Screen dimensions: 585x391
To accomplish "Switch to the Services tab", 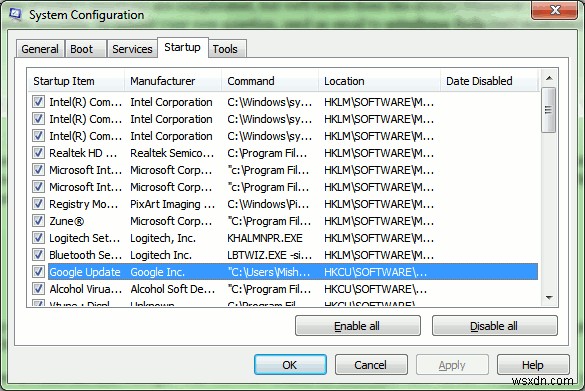I will 132,49.
